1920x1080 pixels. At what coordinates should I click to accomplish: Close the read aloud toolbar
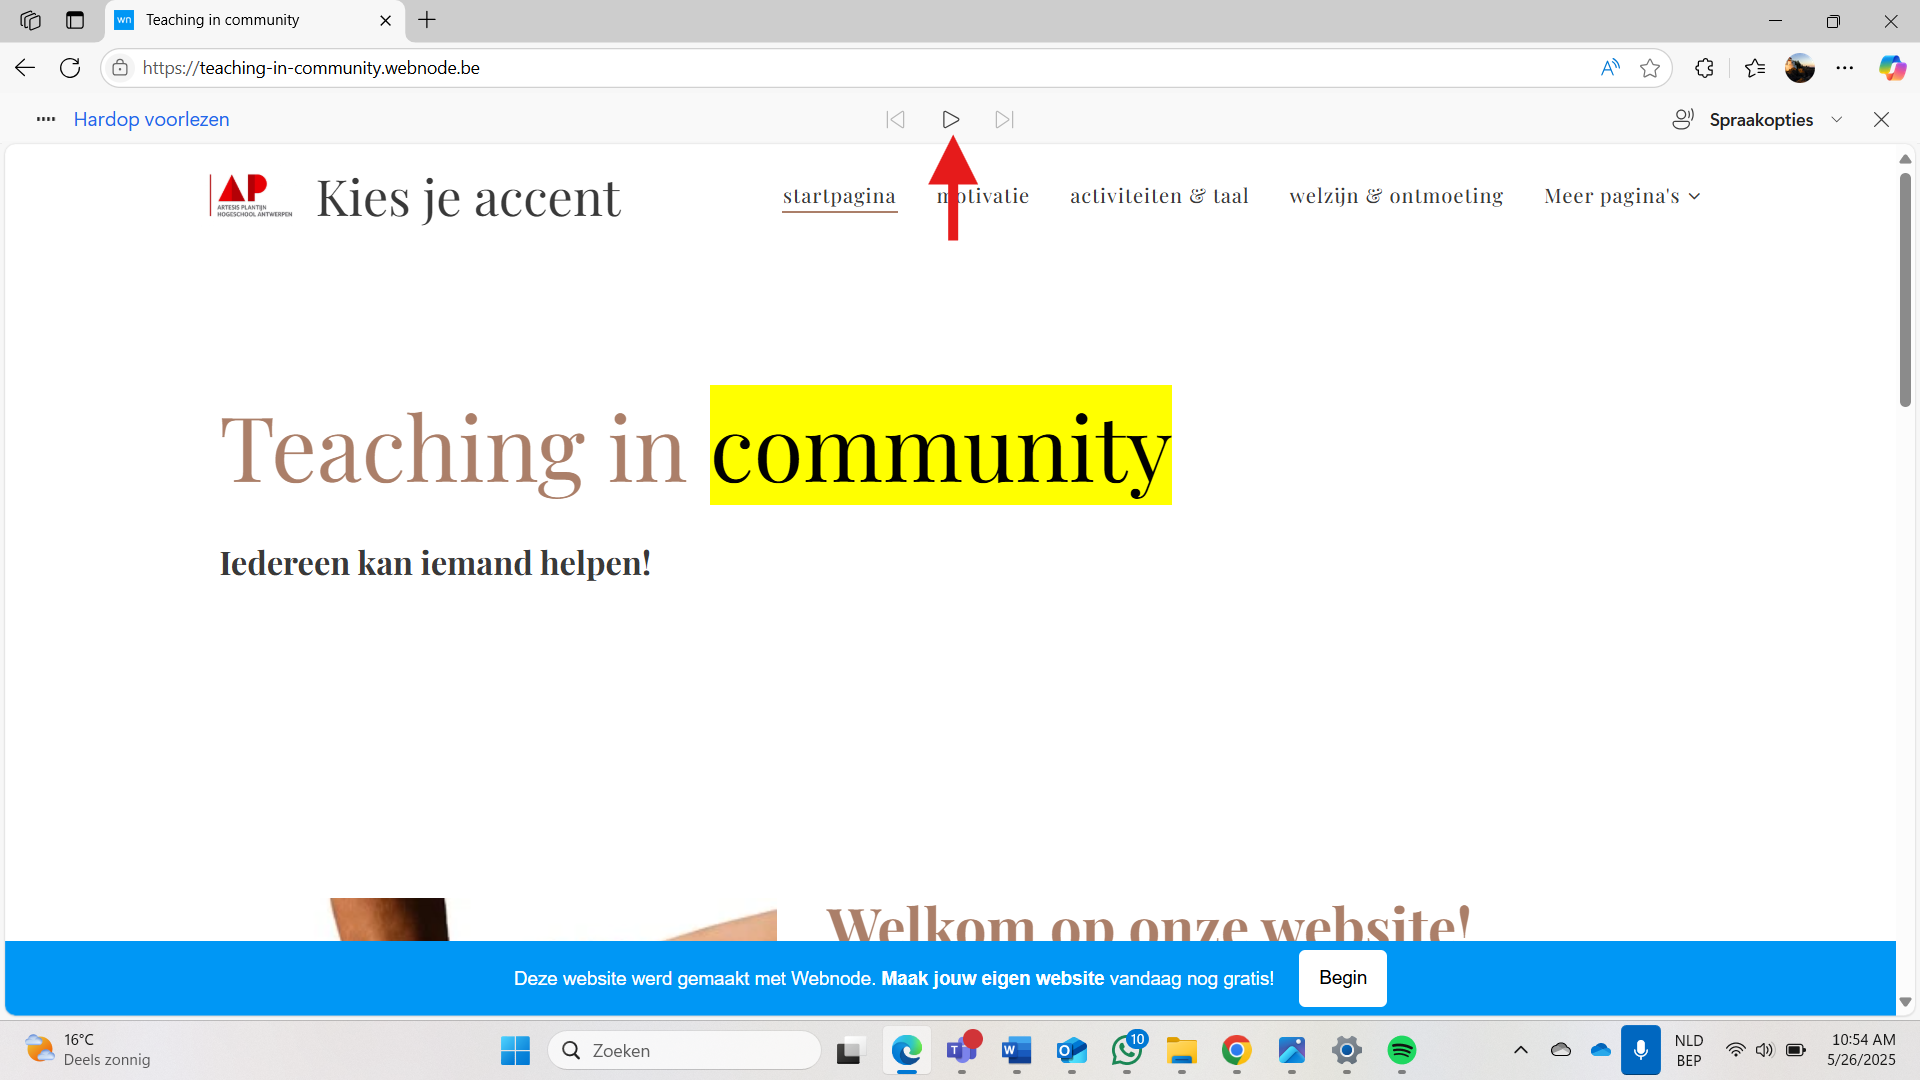(x=1881, y=120)
